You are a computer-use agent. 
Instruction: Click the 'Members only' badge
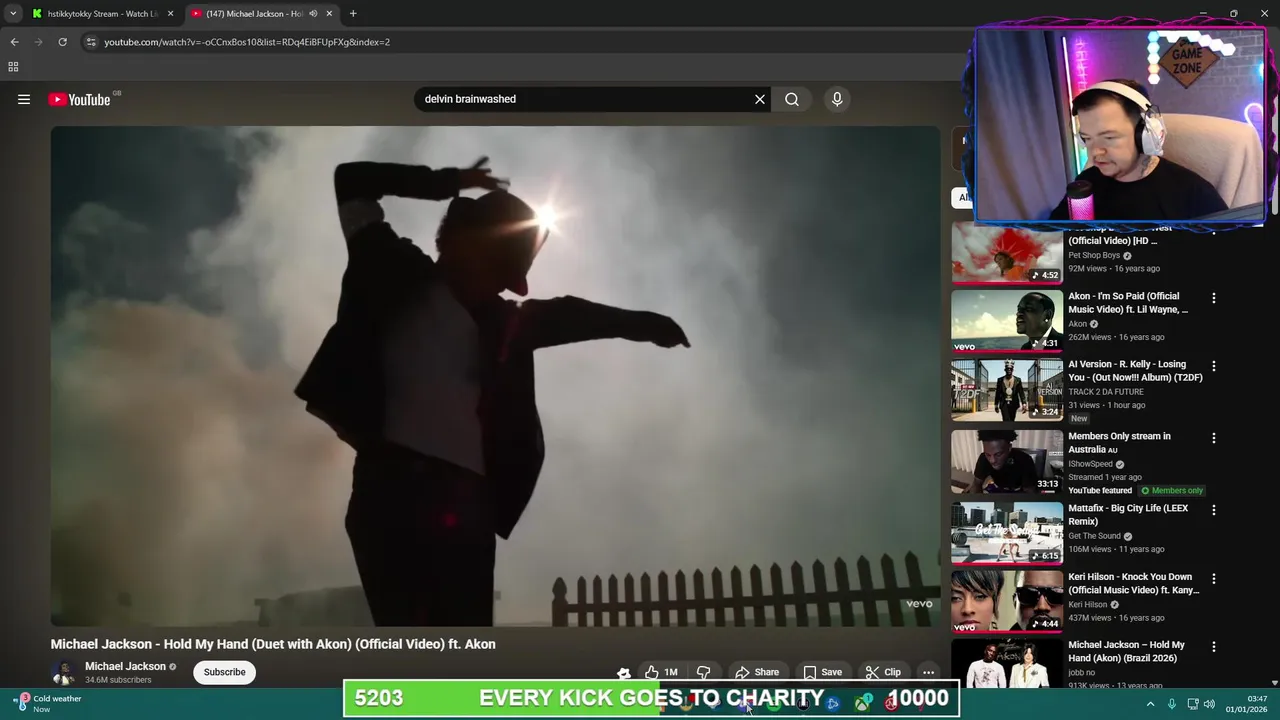[1172, 491]
